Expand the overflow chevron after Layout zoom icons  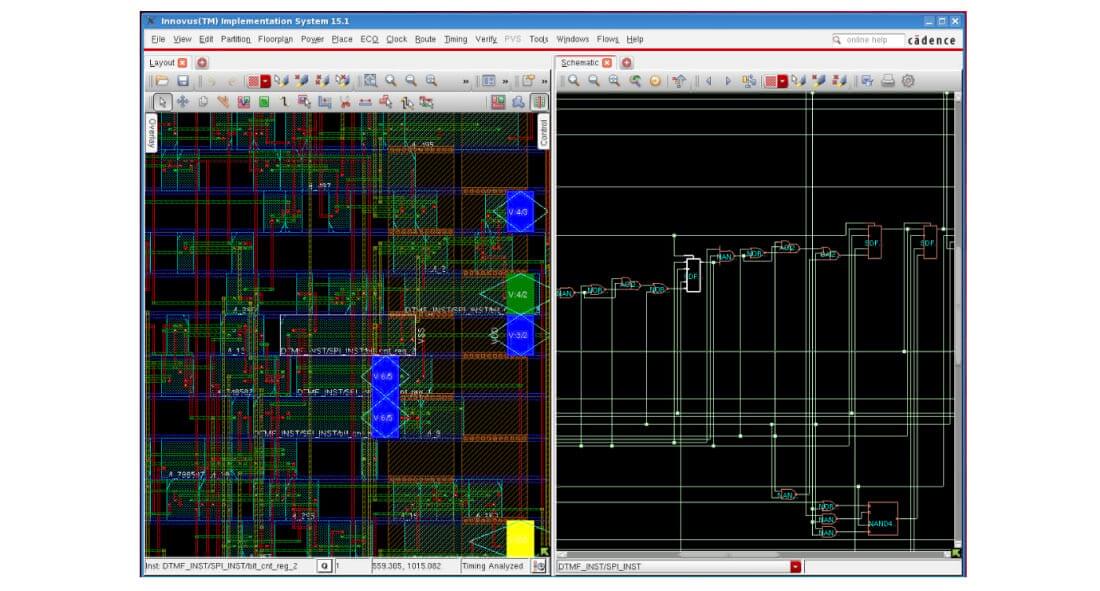coord(465,82)
